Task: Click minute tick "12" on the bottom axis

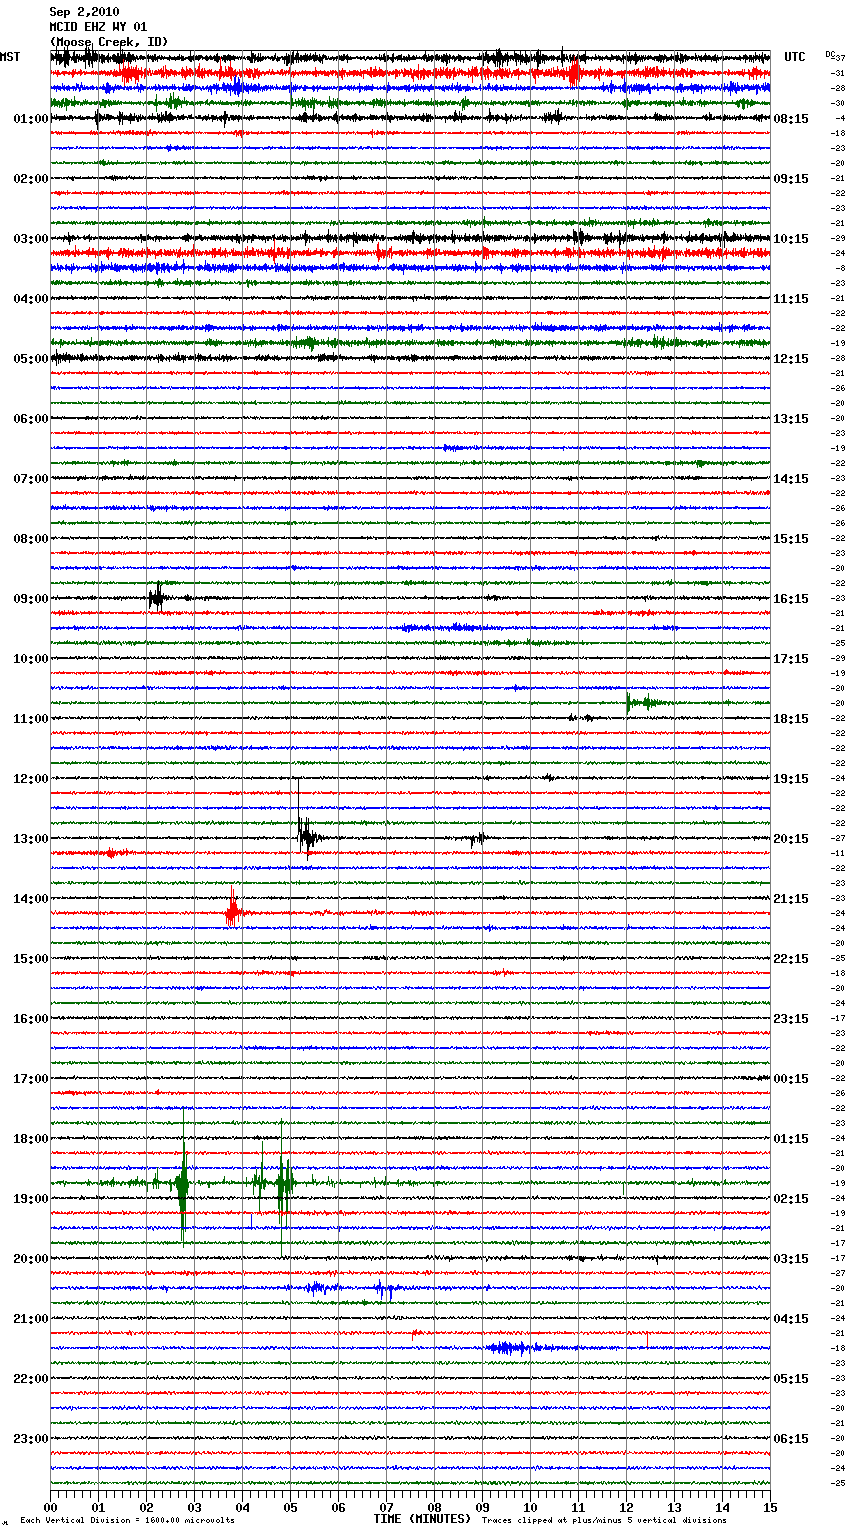Action: pyautogui.click(x=626, y=1507)
